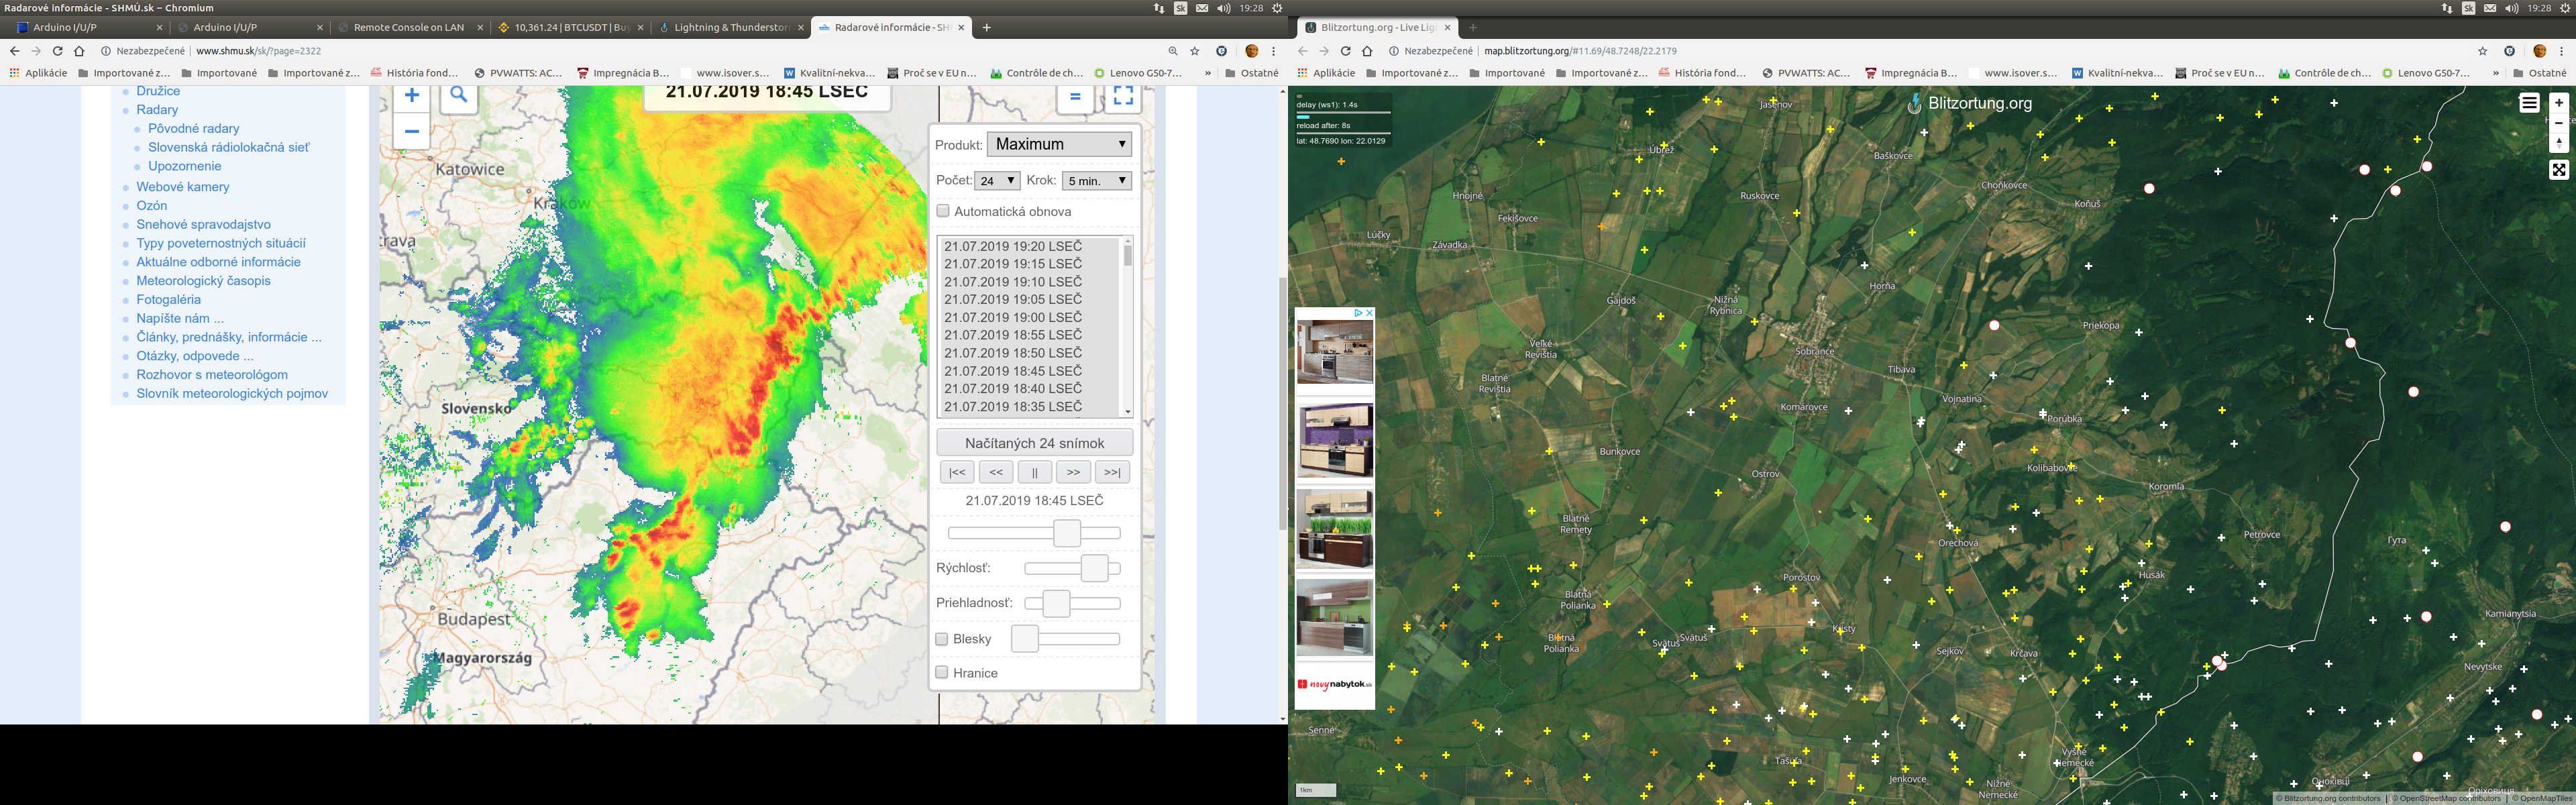Expand Blitzortung map to fullscreen
Image resolution: width=2576 pixels, height=805 pixels.
2559,170
